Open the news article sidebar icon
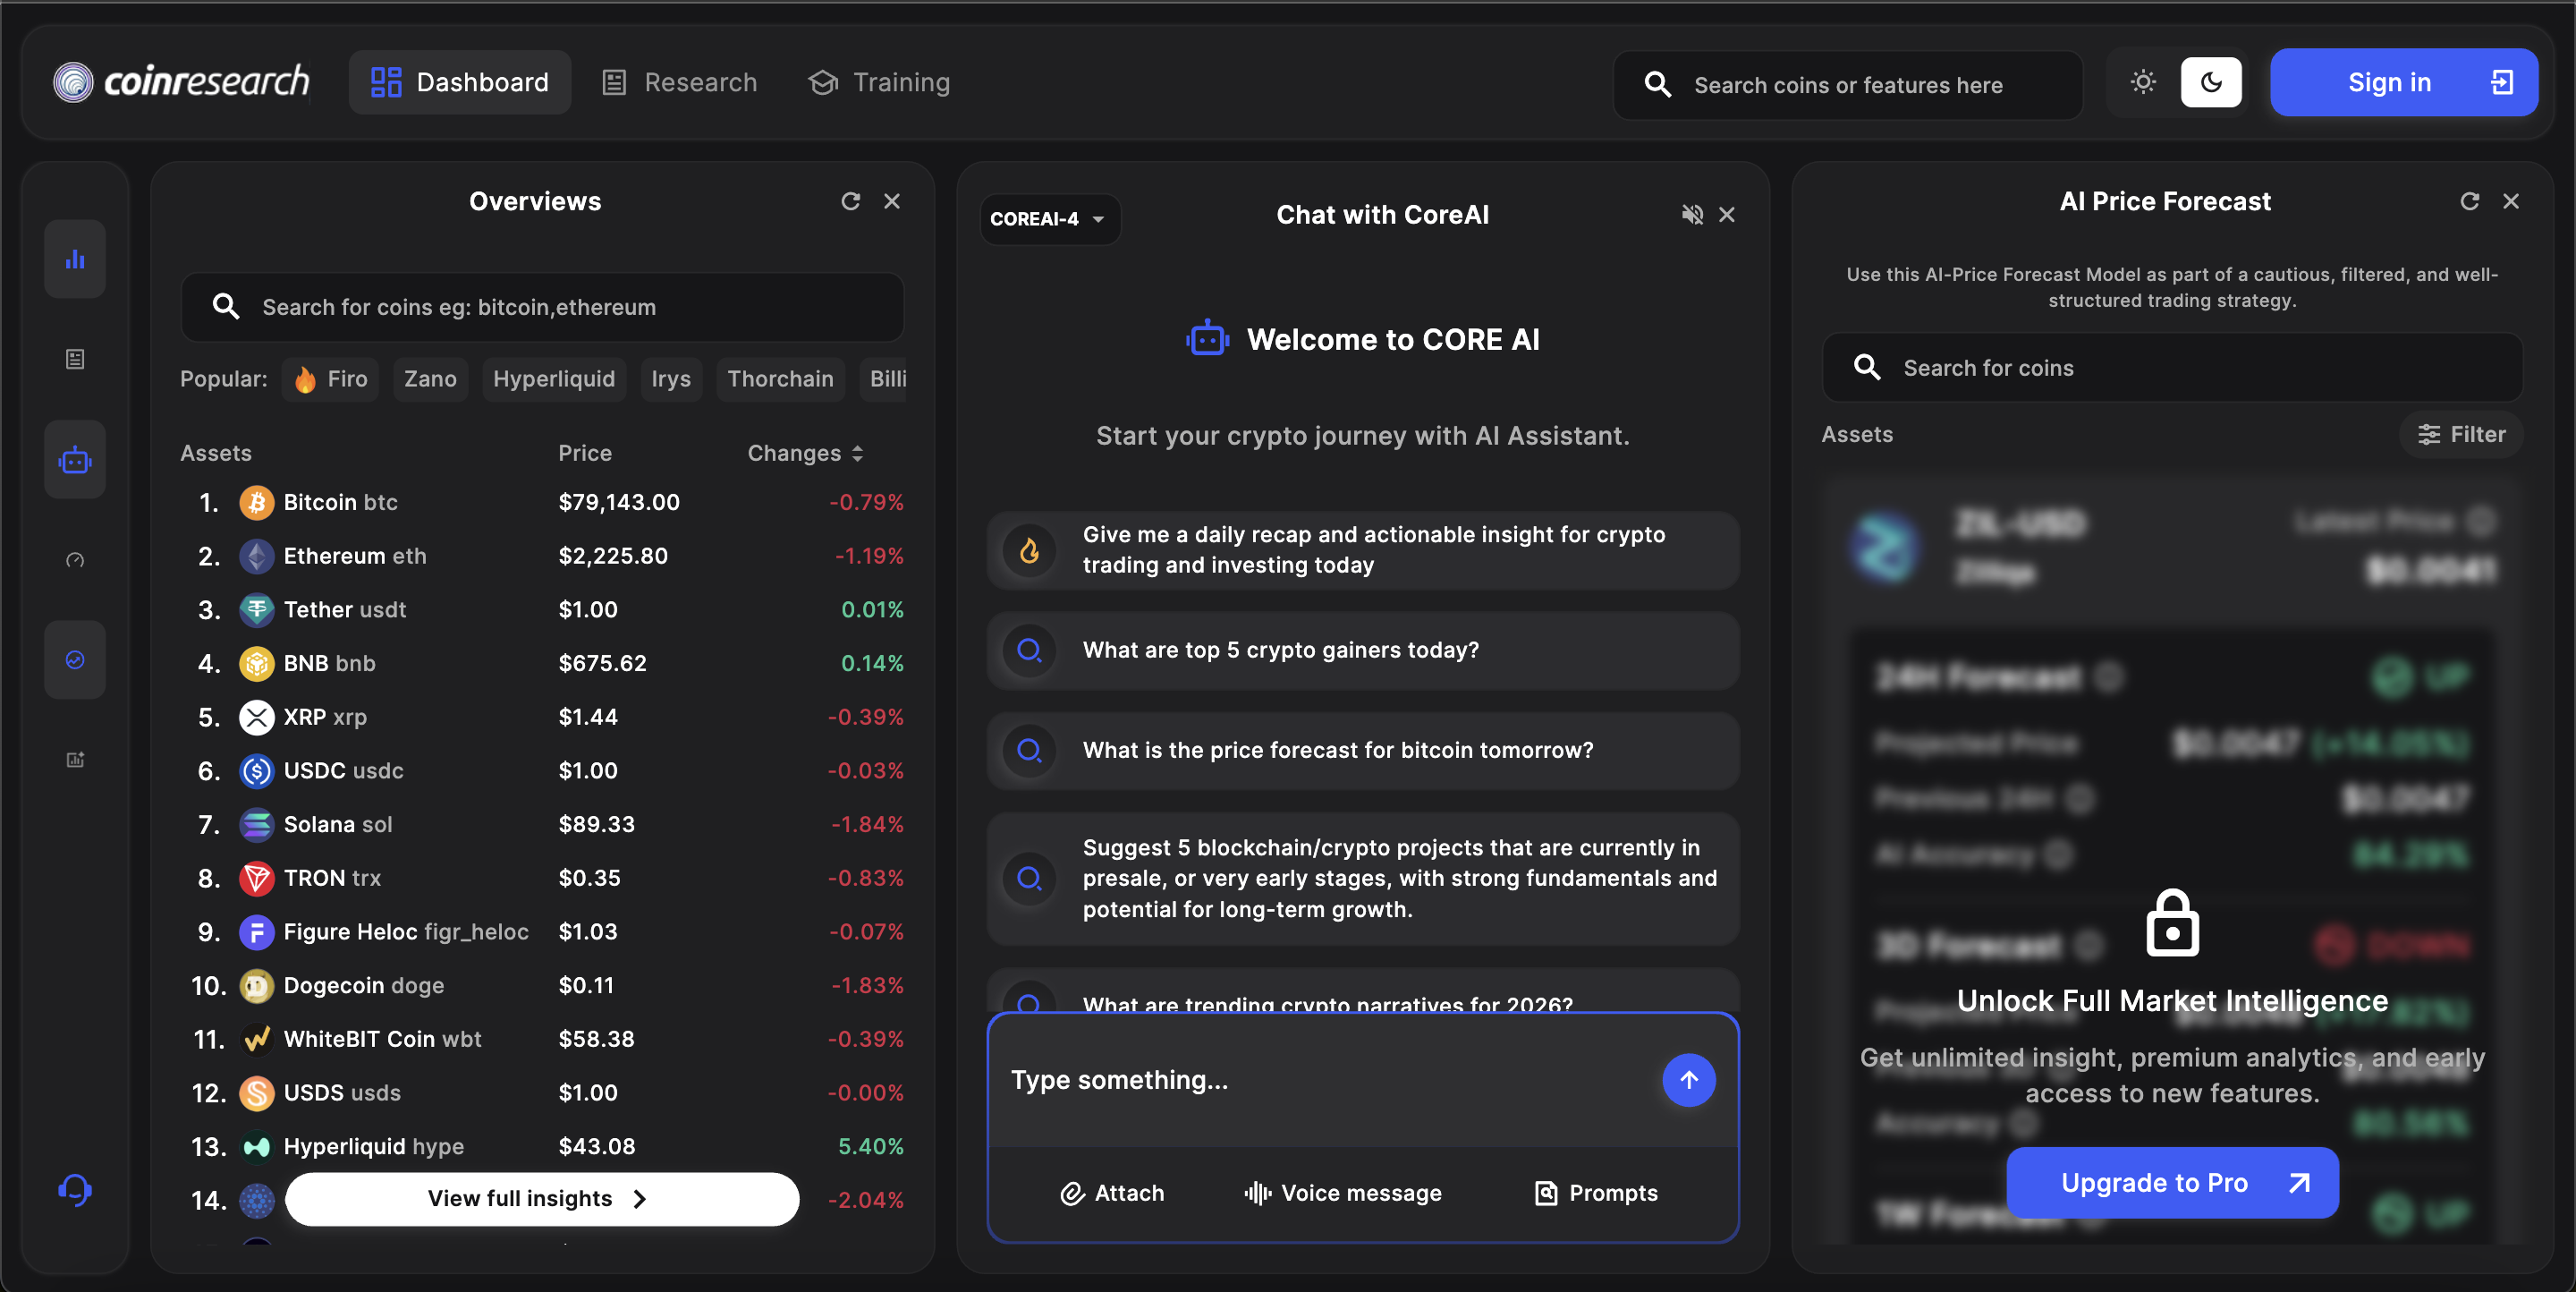The height and width of the screenshot is (1292, 2576). [75, 359]
